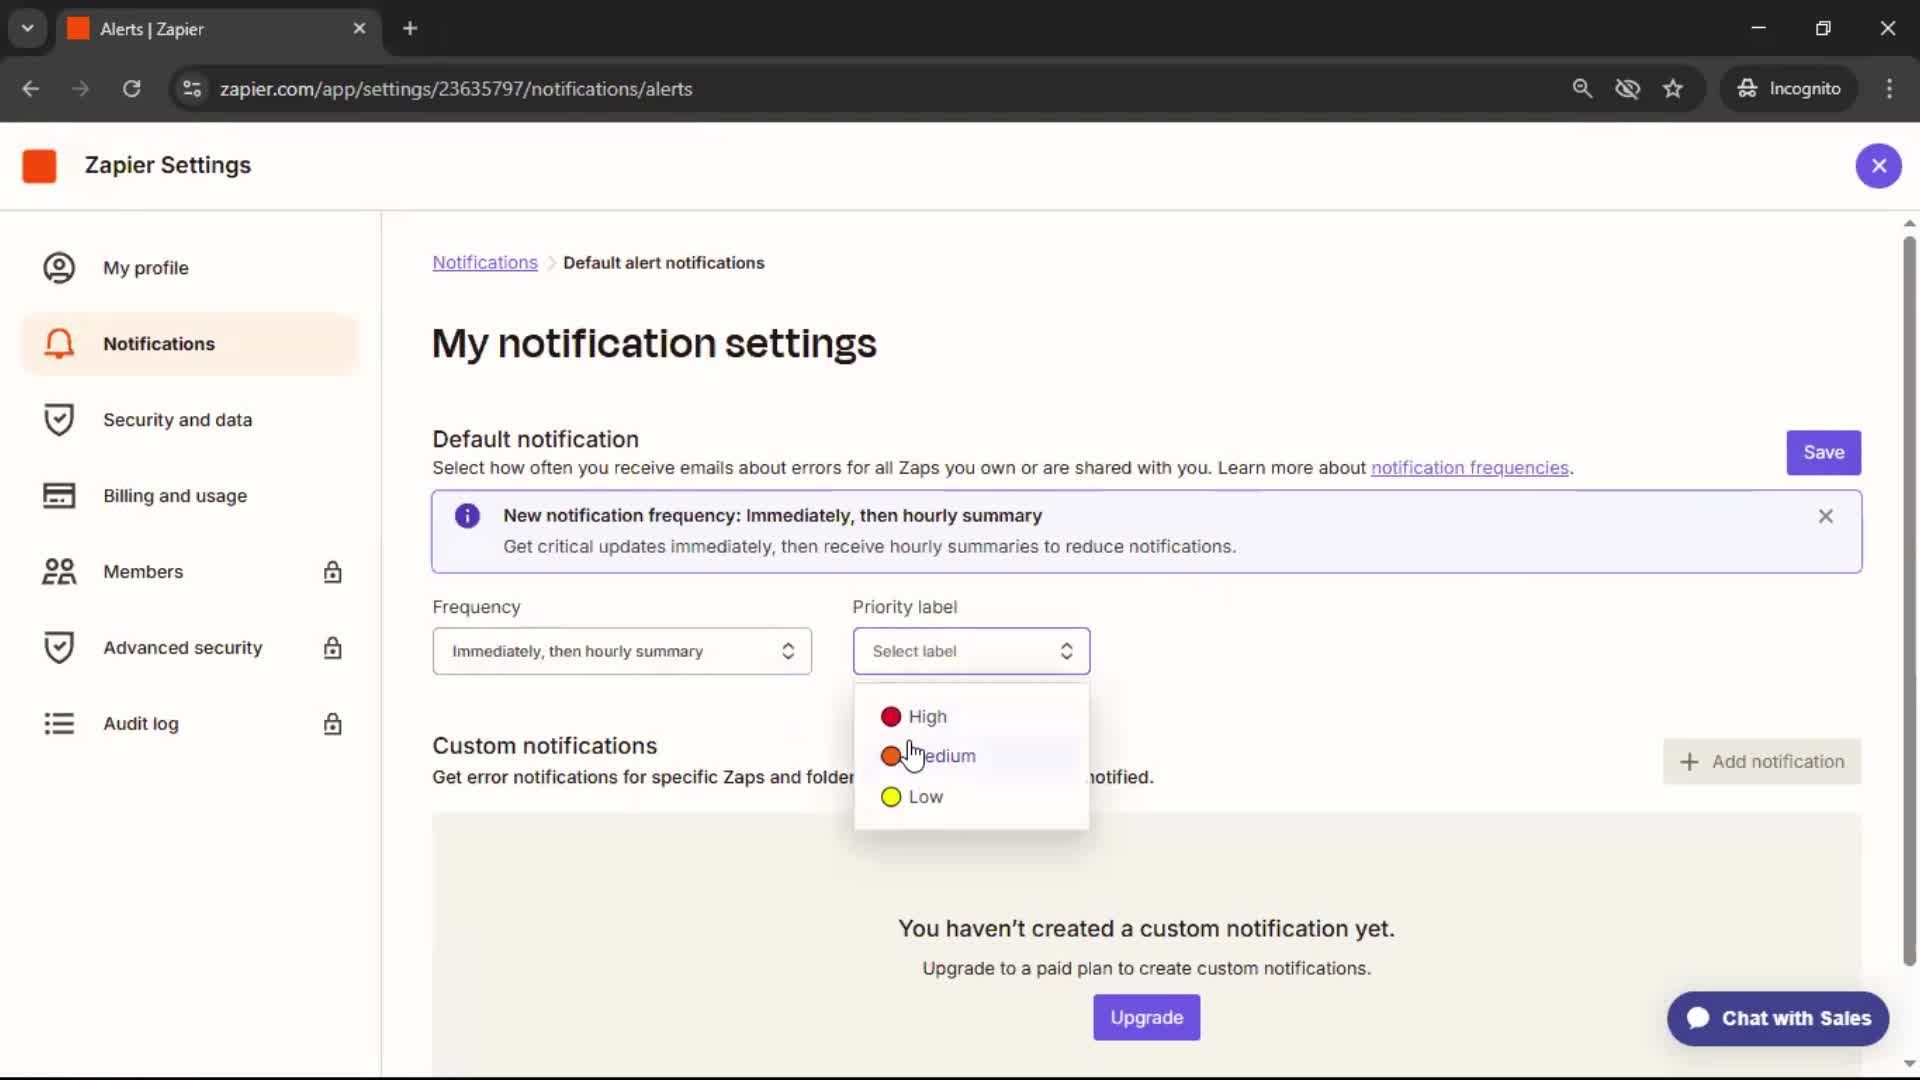Viewport: 1920px width, 1080px height.
Task: Click the Audit log list icon
Action: (59, 724)
